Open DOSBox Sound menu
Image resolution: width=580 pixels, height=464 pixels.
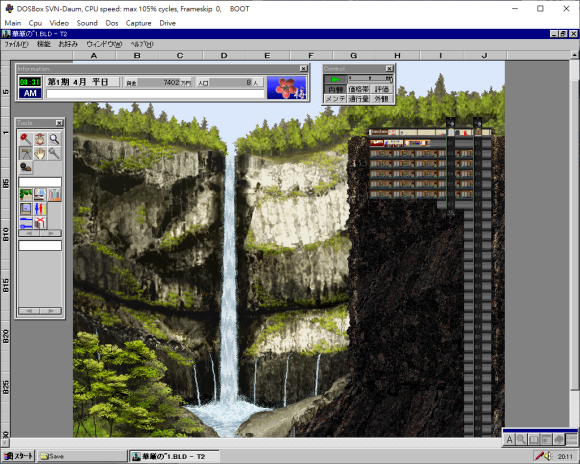click(x=87, y=23)
